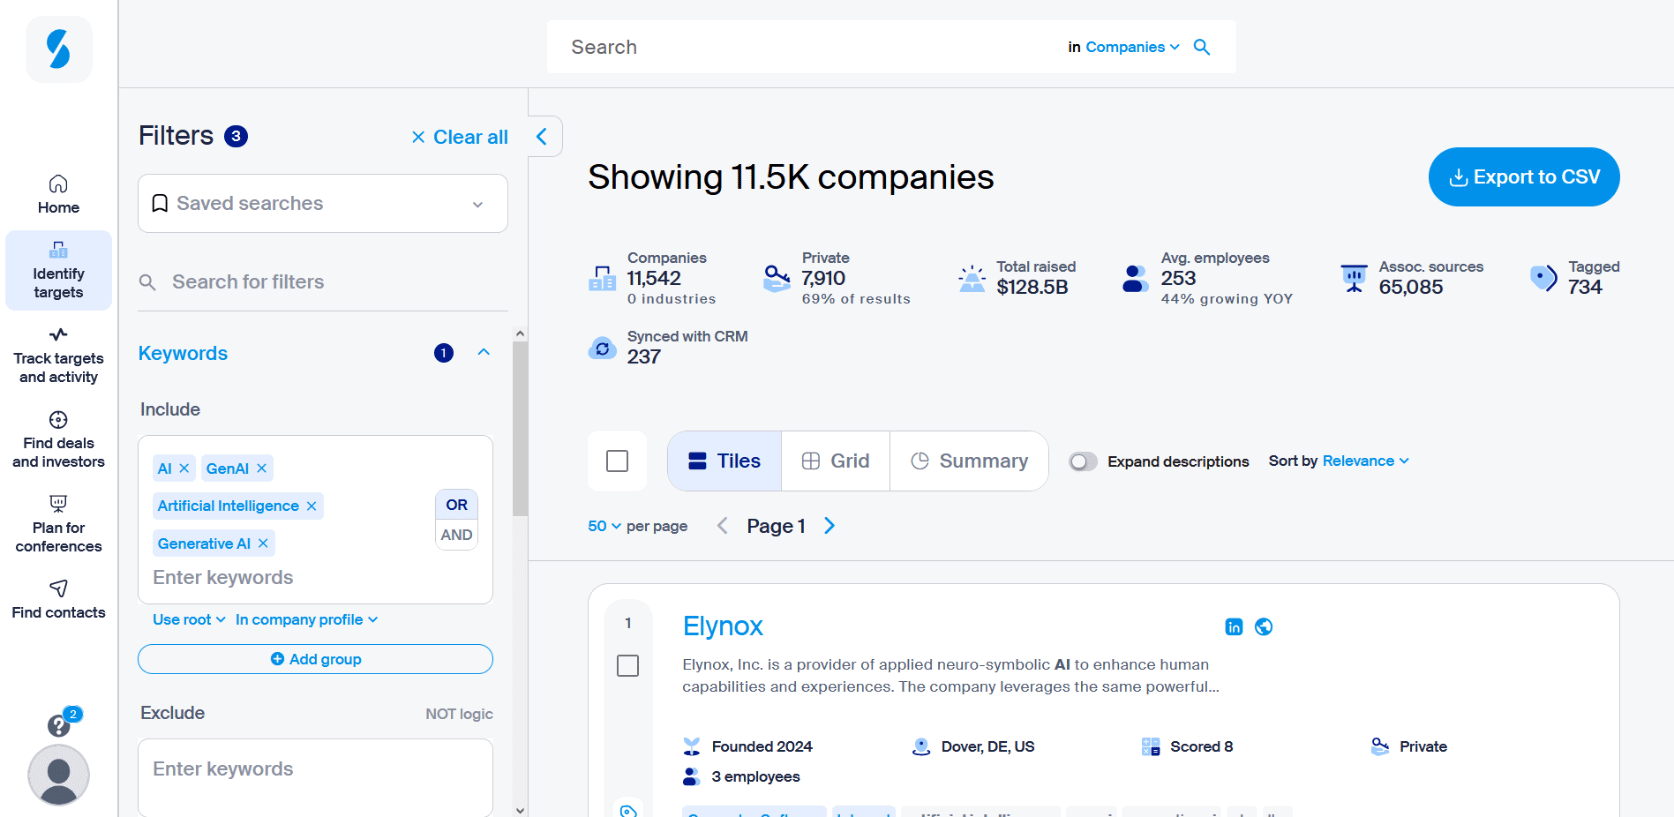Viewport: 1674px width, 817px height.
Task: Open the user profile avatar
Action: pyautogui.click(x=58, y=774)
